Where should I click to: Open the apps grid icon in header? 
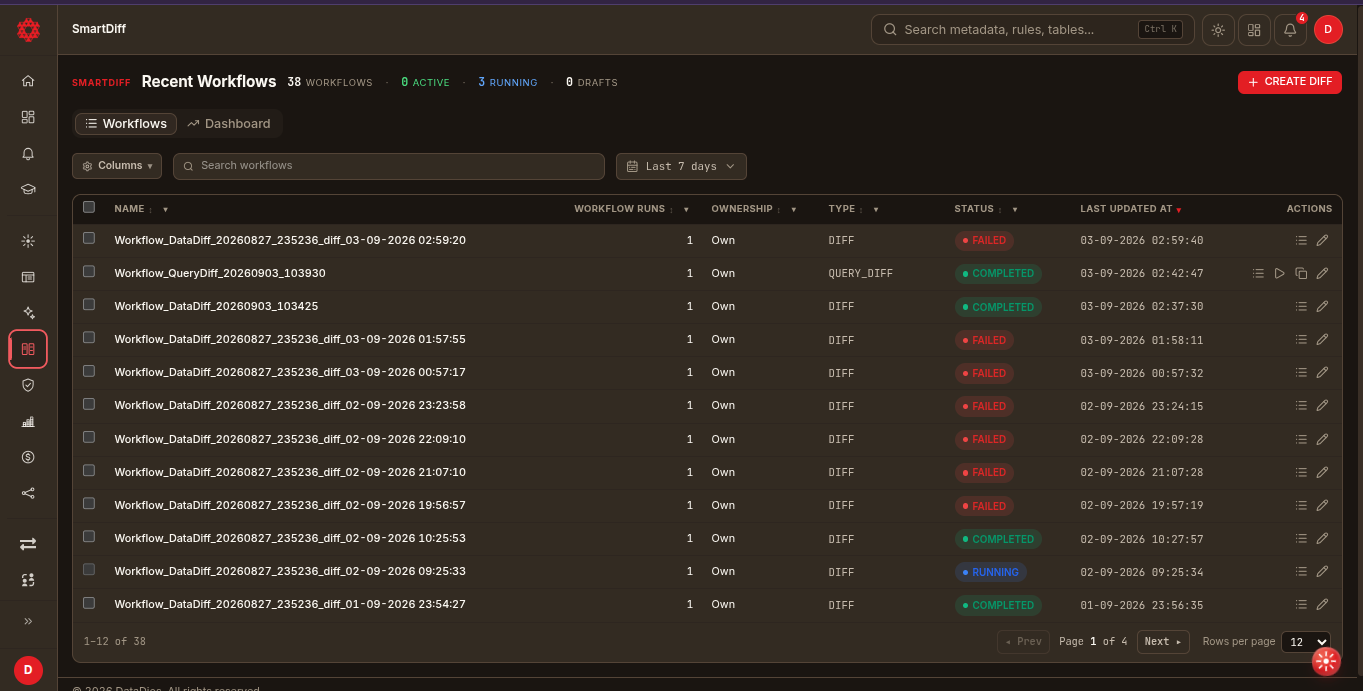[1254, 30]
